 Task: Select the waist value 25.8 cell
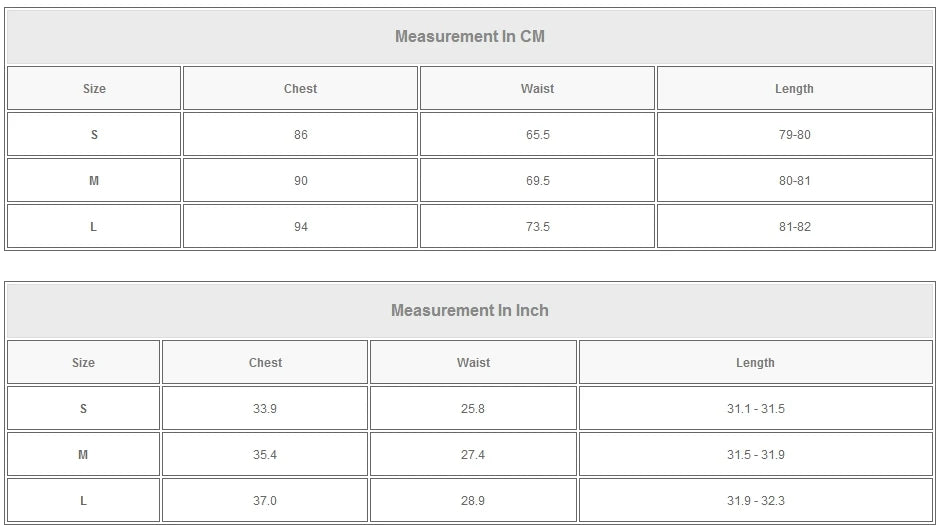[x=473, y=409]
